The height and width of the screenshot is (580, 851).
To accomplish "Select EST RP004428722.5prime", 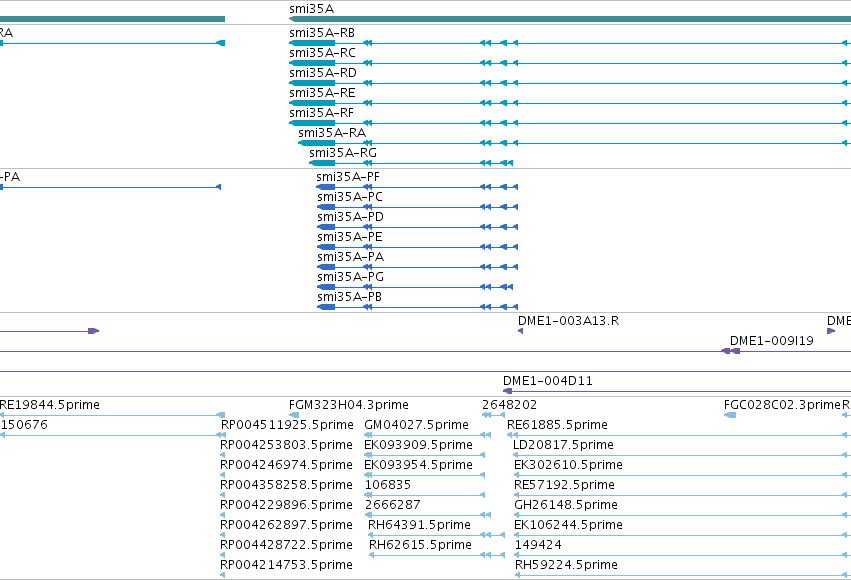I will pyautogui.click(x=287, y=545).
